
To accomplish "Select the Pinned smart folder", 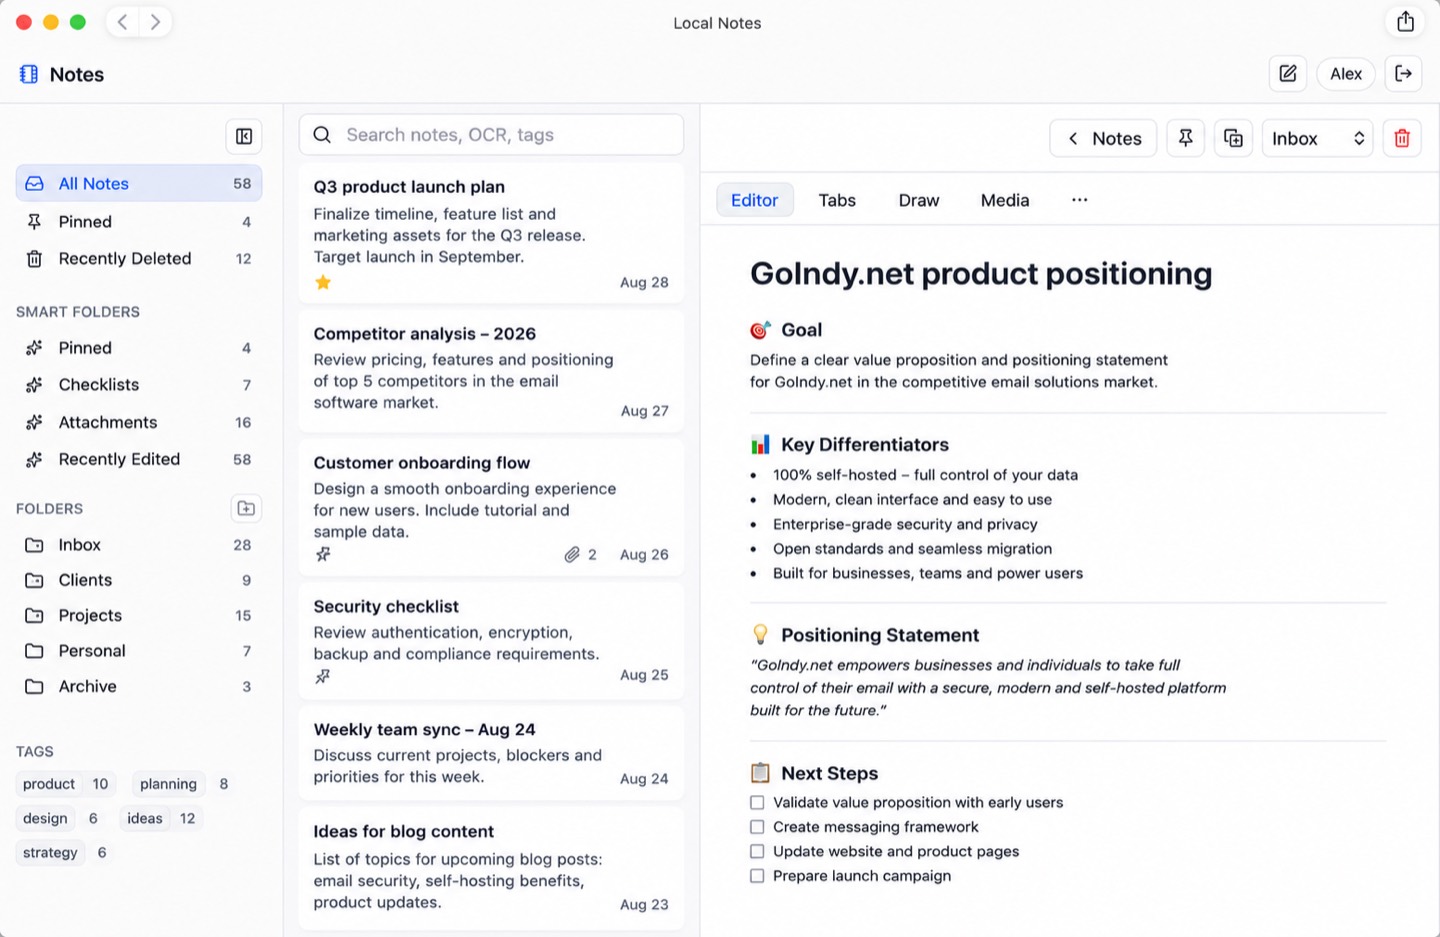I will coord(139,348).
